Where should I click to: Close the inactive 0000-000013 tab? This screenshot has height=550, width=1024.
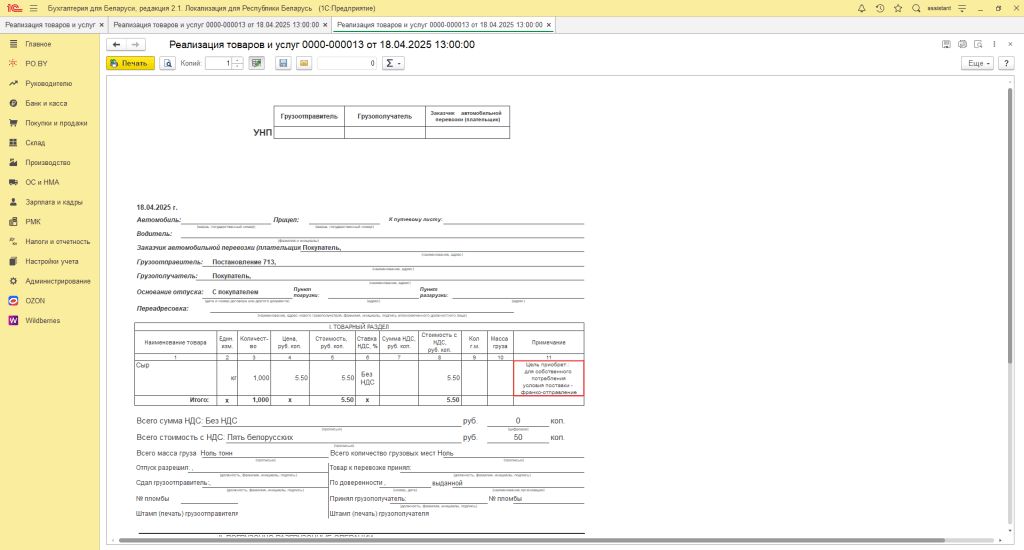[x=325, y=25]
